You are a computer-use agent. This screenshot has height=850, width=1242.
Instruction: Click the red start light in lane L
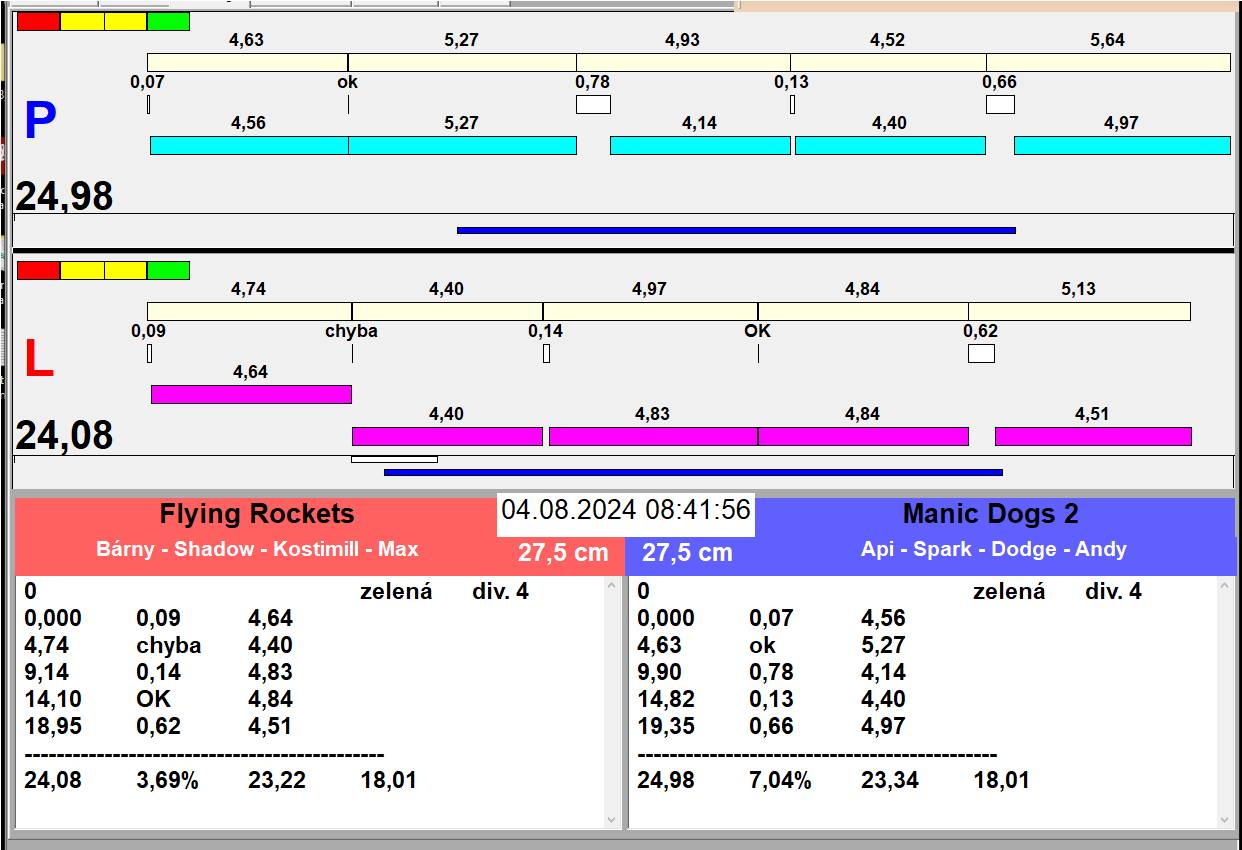(x=38, y=270)
